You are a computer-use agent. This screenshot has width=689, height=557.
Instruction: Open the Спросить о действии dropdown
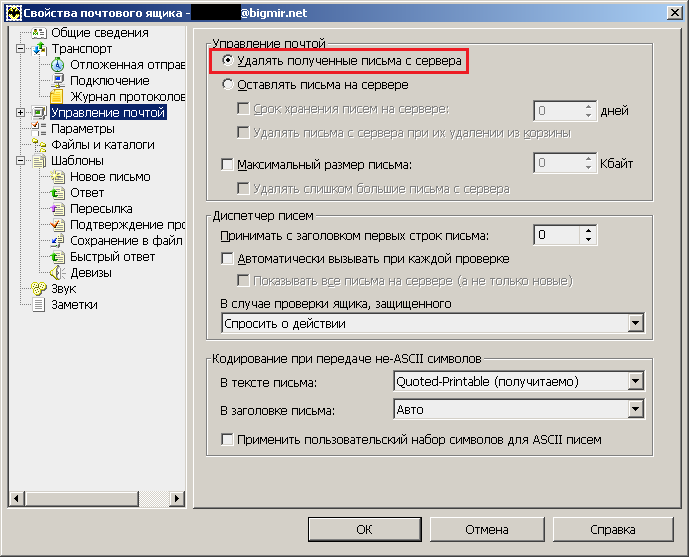coord(635,323)
